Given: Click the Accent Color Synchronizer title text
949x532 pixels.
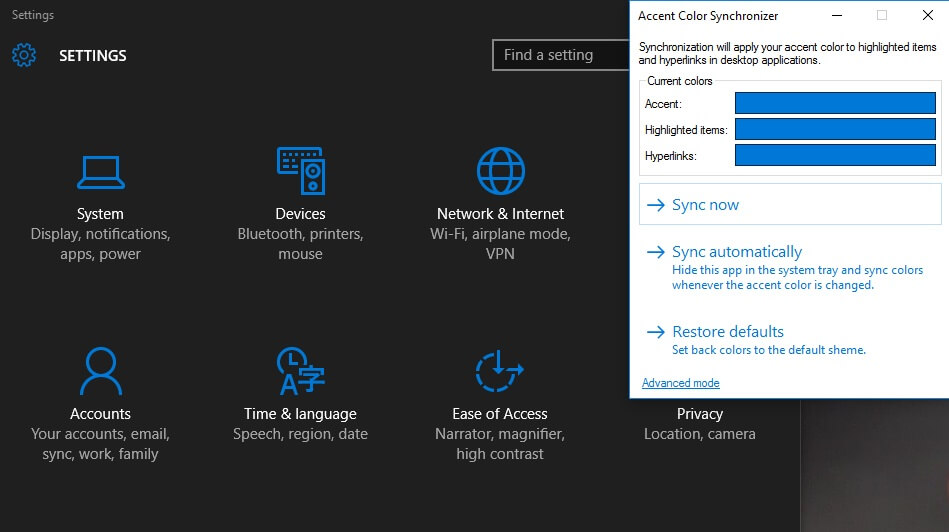Looking at the screenshot, I should coord(708,16).
